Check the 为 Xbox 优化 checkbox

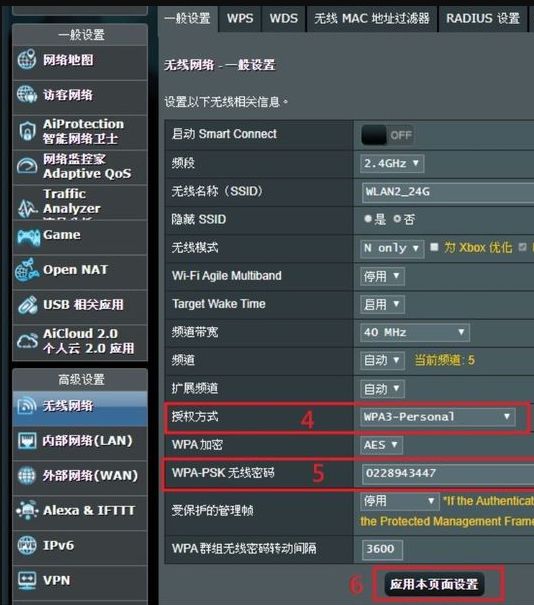(x=434, y=247)
